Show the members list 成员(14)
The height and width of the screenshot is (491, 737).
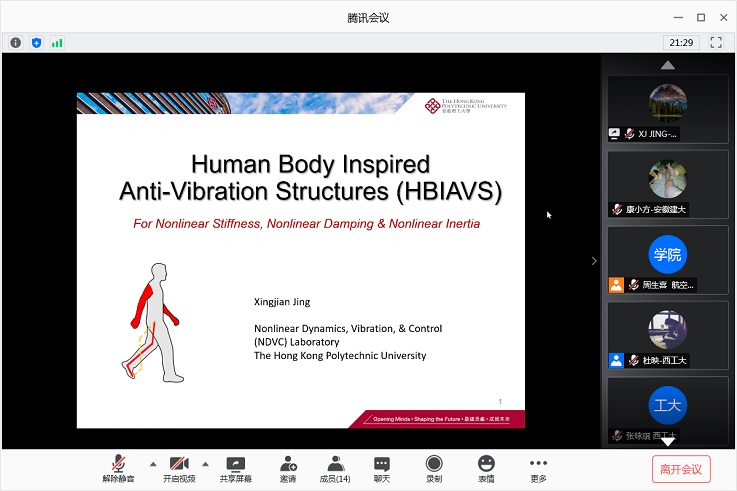click(336, 468)
